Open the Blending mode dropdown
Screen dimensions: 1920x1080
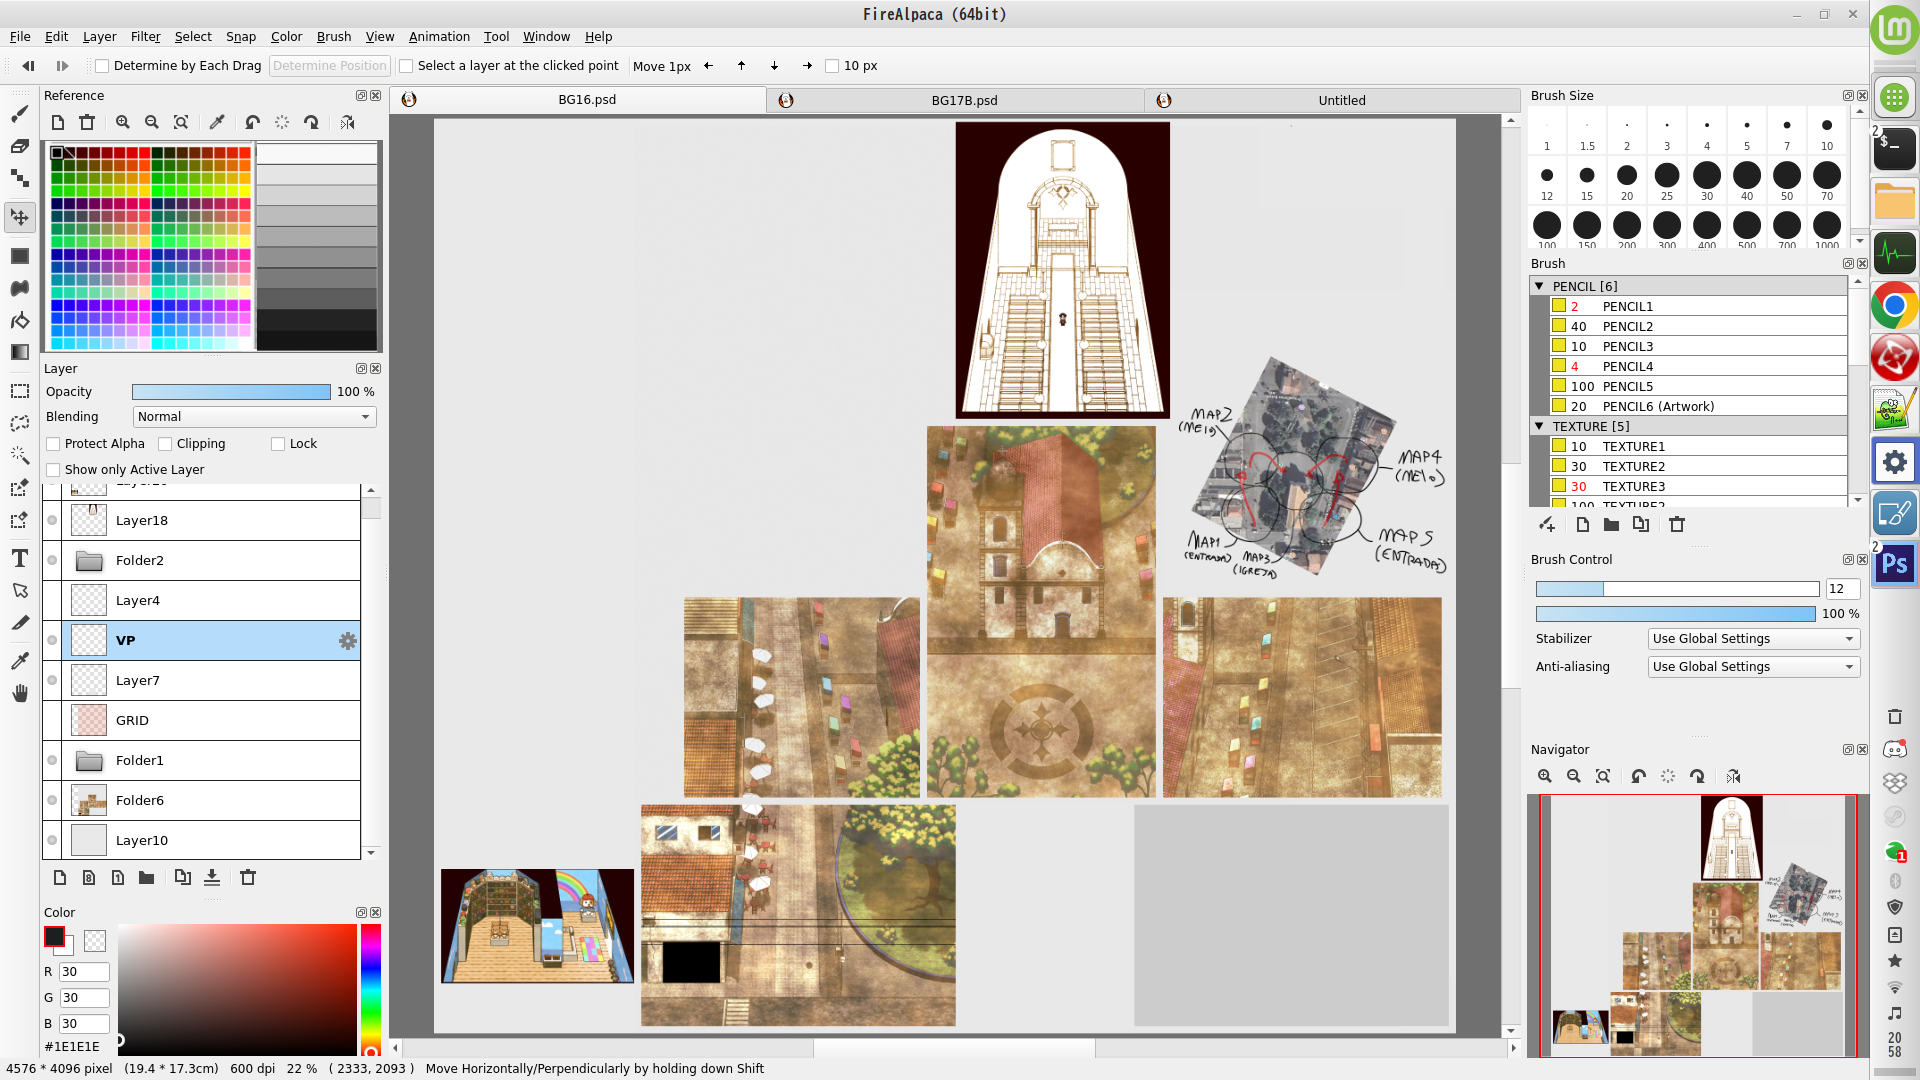point(254,417)
